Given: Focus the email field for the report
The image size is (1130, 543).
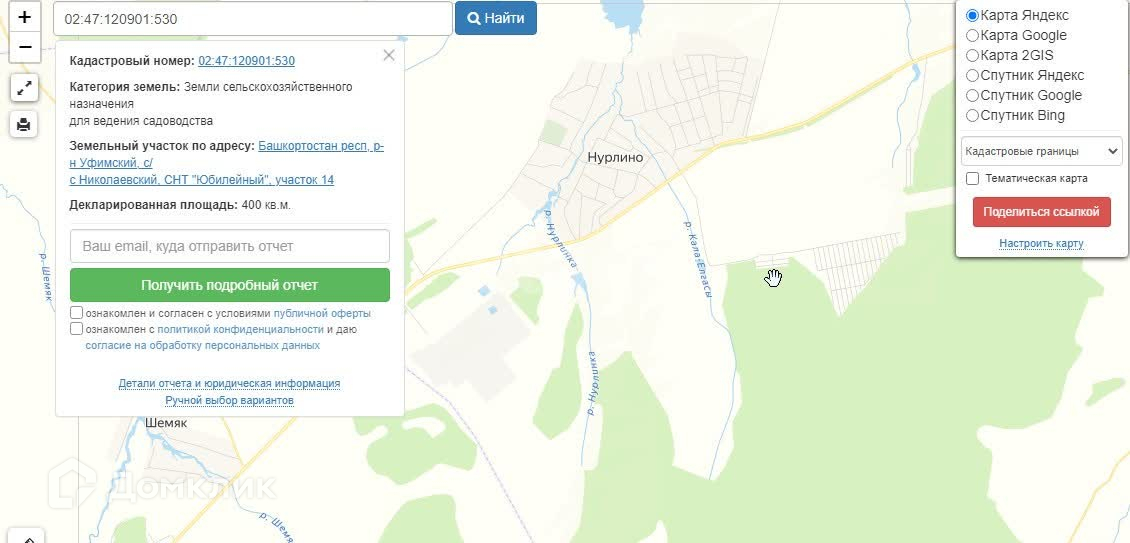Looking at the screenshot, I should (x=230, y=246).
